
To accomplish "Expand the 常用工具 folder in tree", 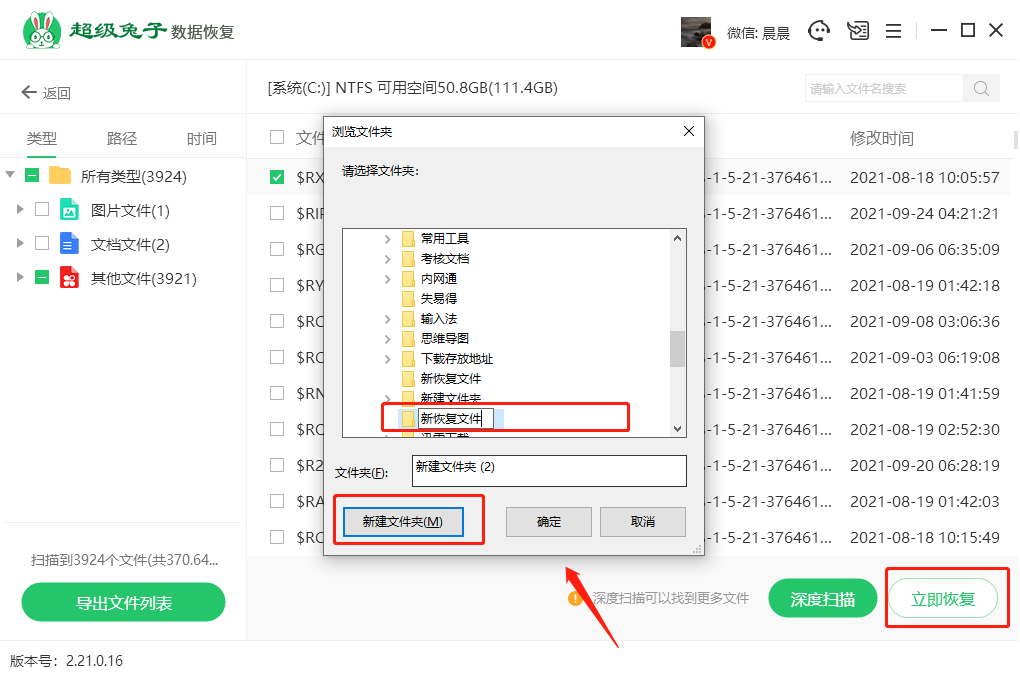I will 388,239.
